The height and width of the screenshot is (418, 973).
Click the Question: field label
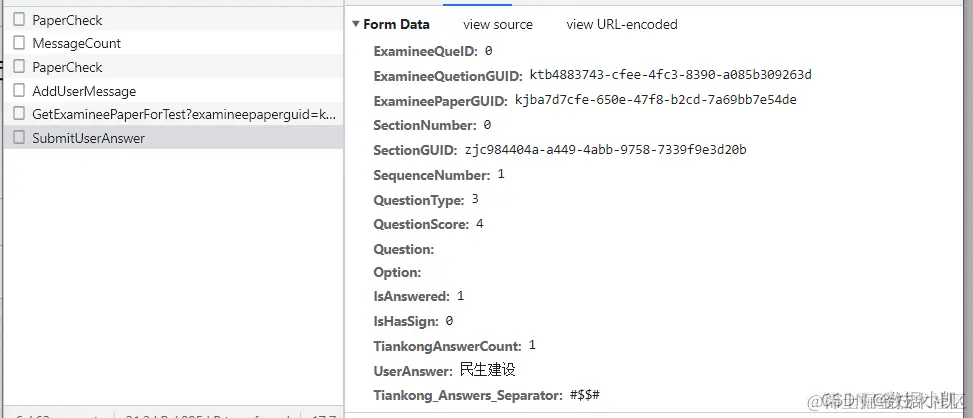coord(403,249)
